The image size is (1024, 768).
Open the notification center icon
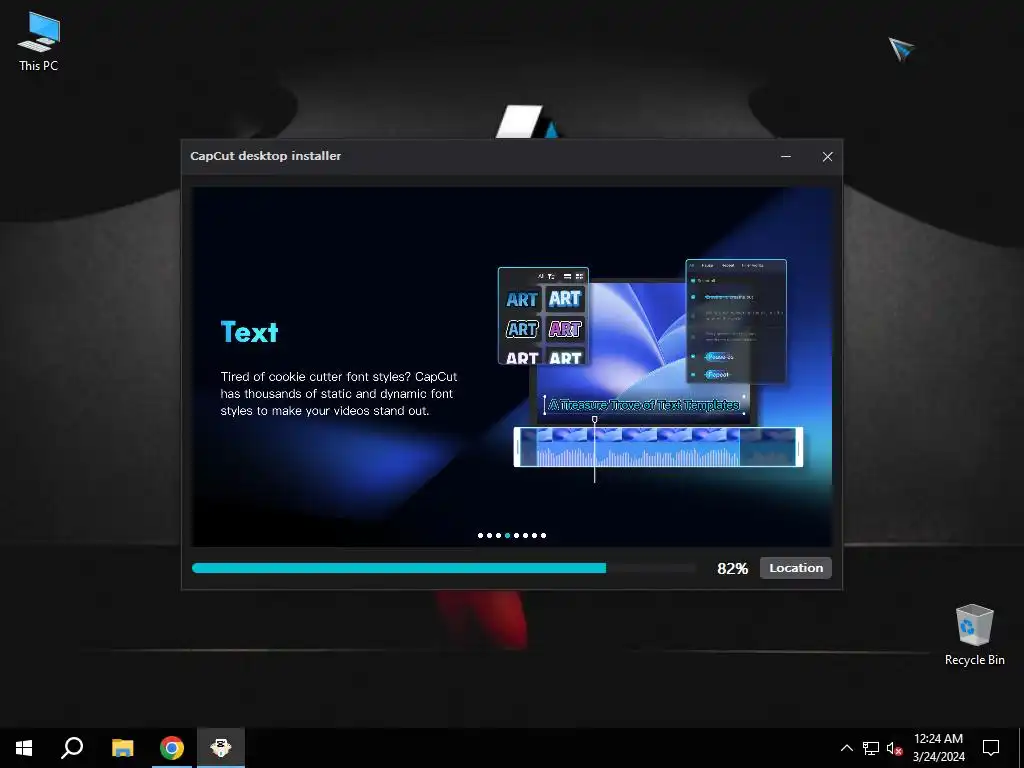[x=991, y=748]
